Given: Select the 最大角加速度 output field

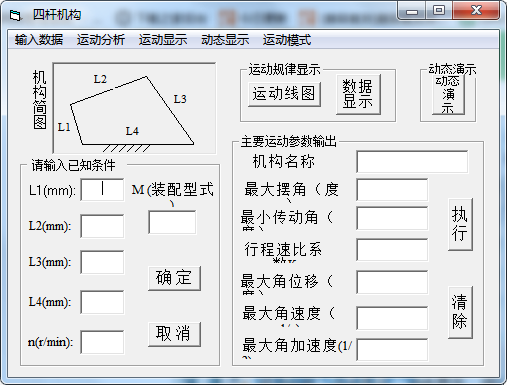Looking at the screenshot, I should tap(392, 350).
